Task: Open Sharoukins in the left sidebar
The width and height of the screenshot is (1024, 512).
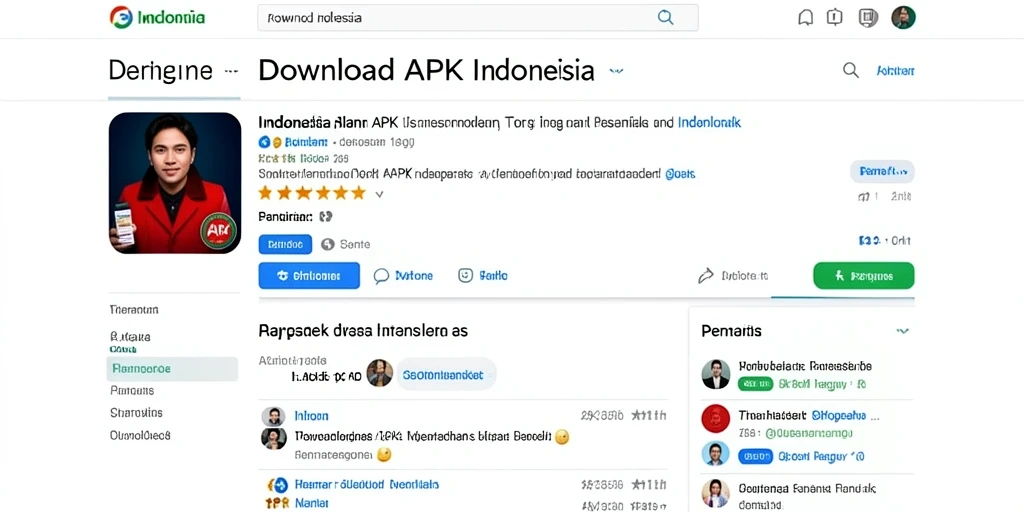Action: [136, 413]
